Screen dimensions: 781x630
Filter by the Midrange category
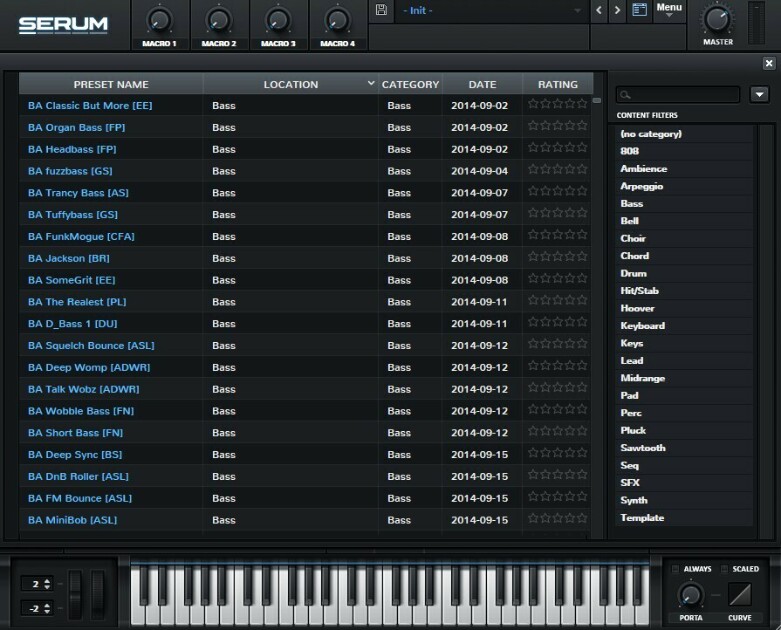click(x=683, y=378)
